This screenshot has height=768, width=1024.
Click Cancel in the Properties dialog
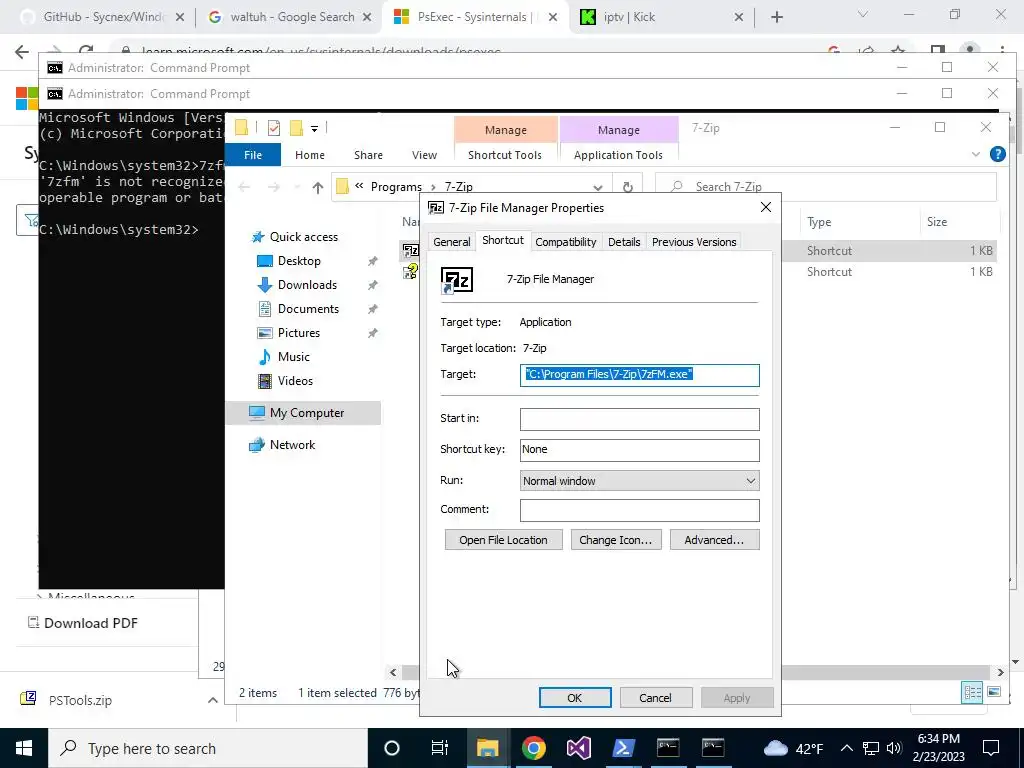point(655,697)
